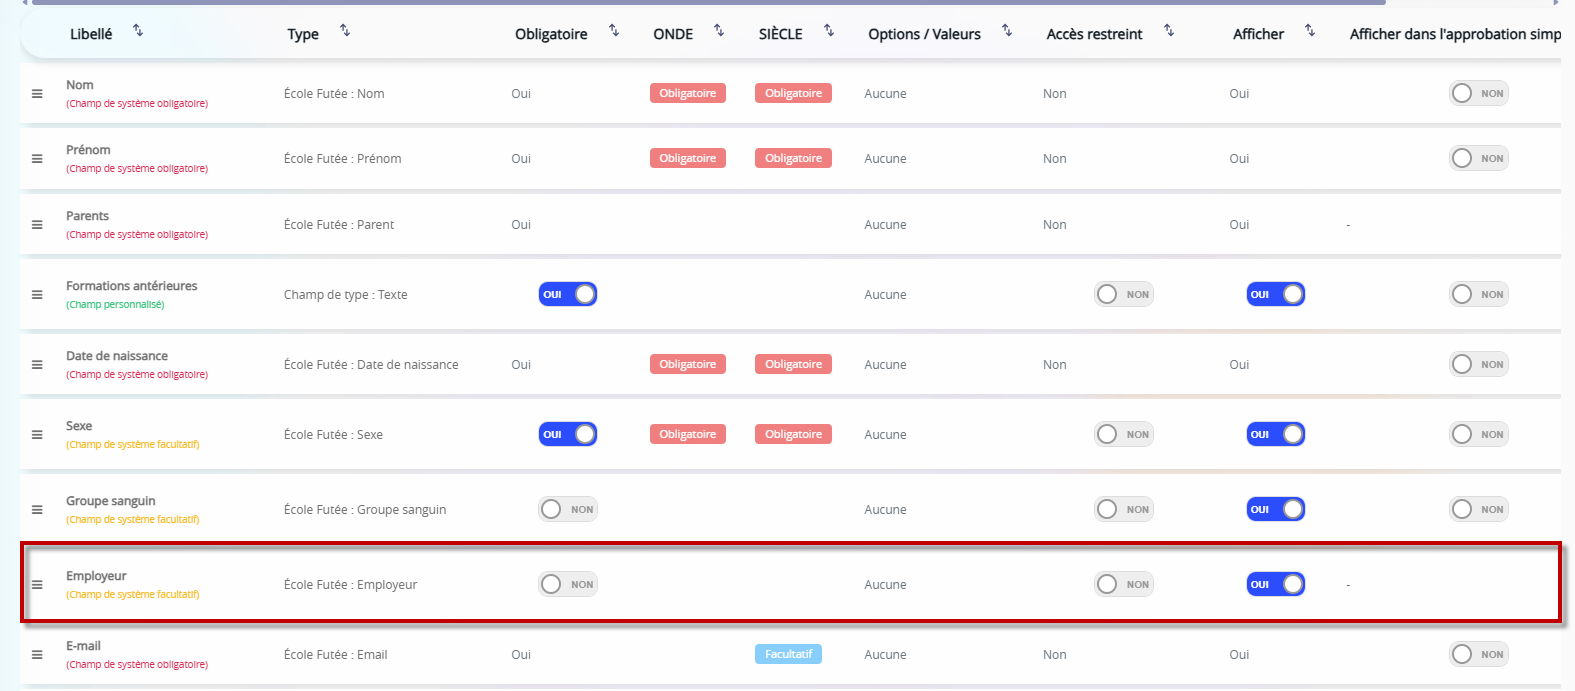This screenshot has height=691, width=1575.
Task: Toggle approbation simplifiée switch for Sexe
Action: 1479,434
